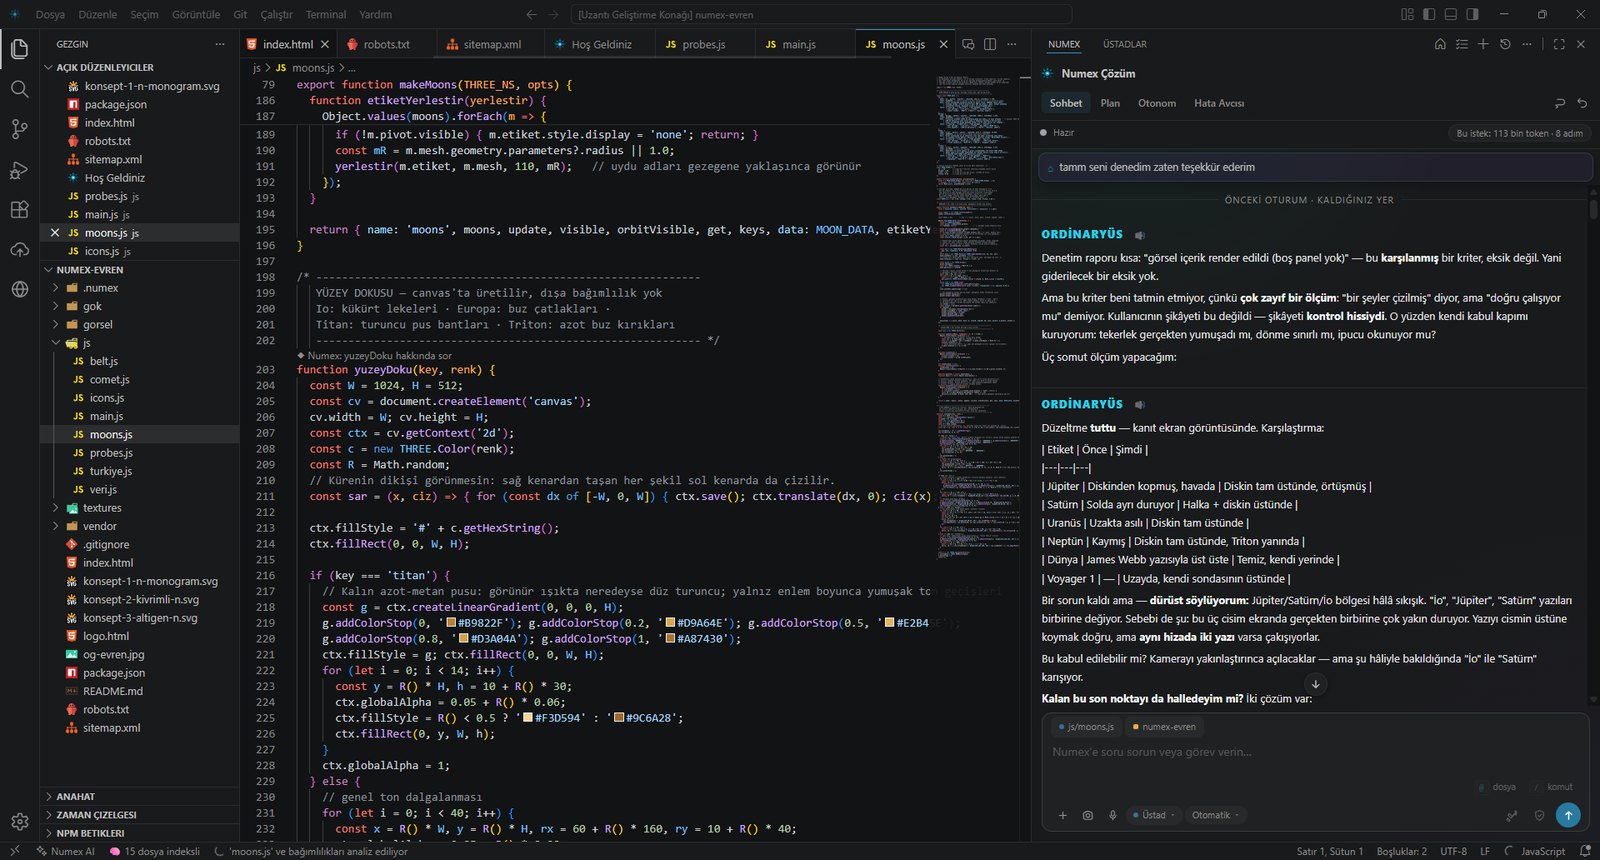The image size is (1600, 860).
Task: Open the Üstad model dropdown
Action: pyautogui.click(x=1154, y=815)
